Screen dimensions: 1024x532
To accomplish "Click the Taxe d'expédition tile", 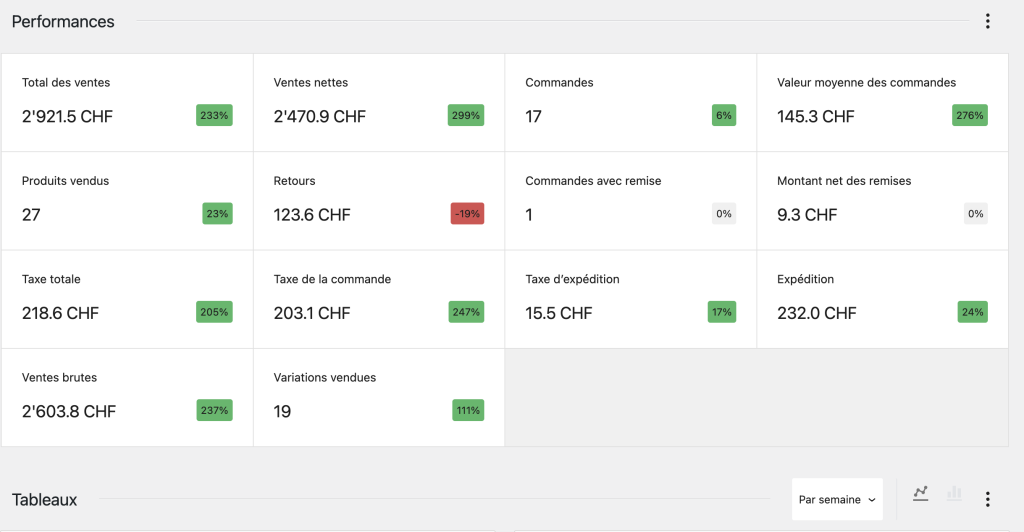I will (x=630, y=298).
